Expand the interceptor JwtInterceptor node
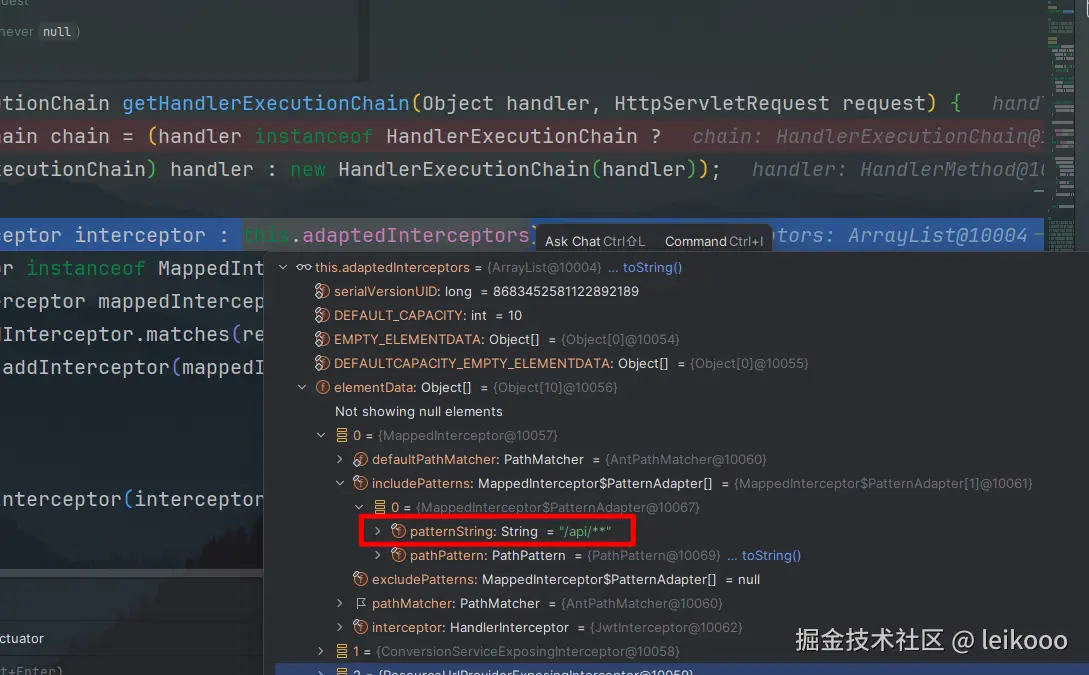1089x675 pixels. coord(340,627)
